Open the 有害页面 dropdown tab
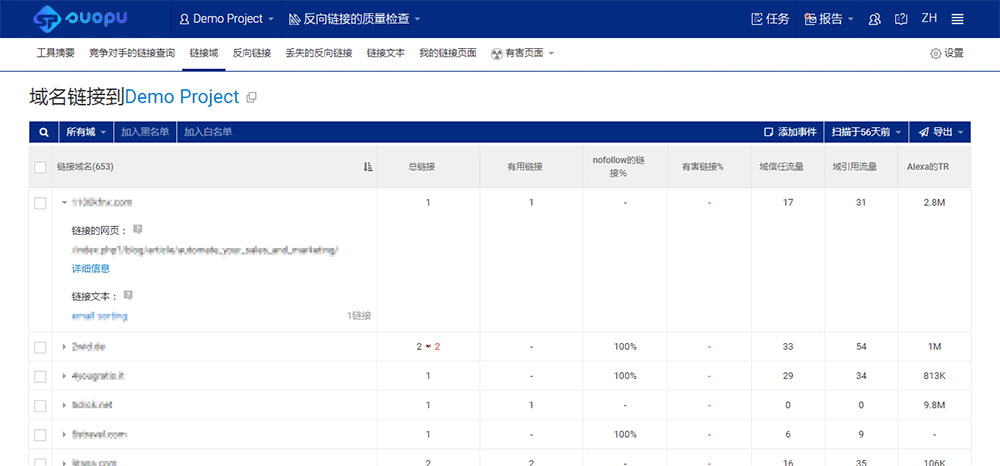The image size is (1000, 466). click(x=522, y=54)
